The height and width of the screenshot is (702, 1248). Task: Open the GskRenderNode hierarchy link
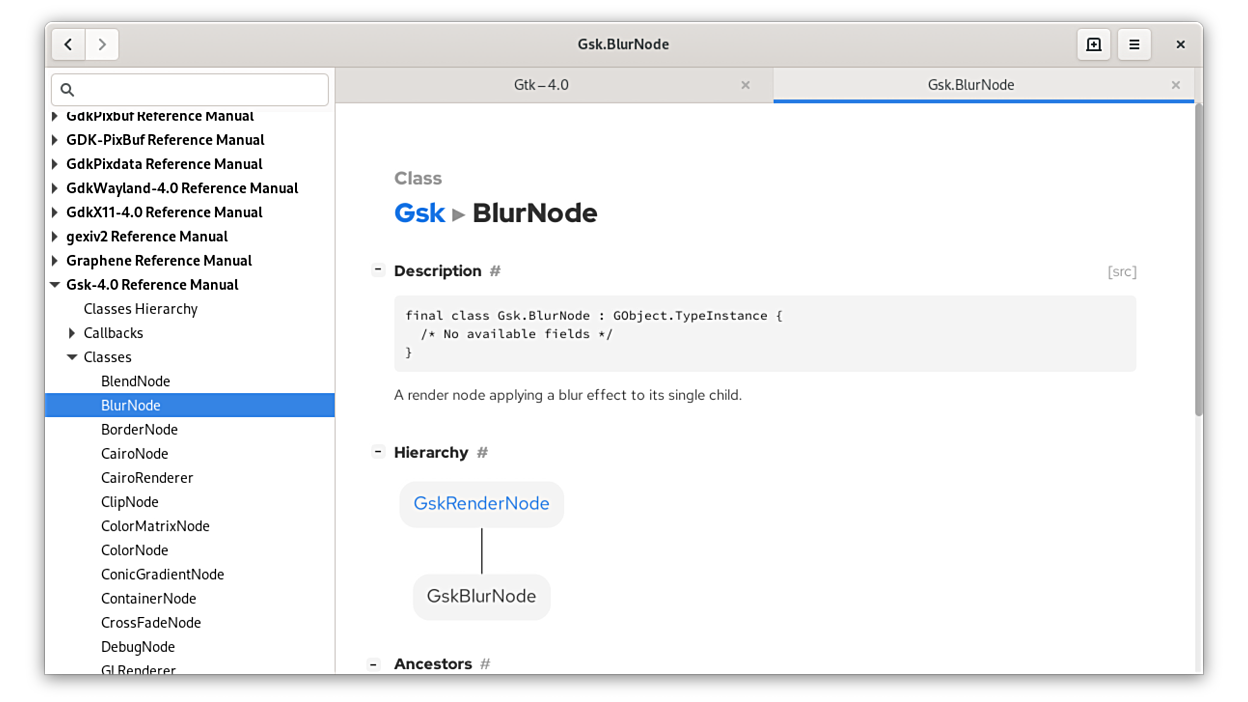[481, 504]
